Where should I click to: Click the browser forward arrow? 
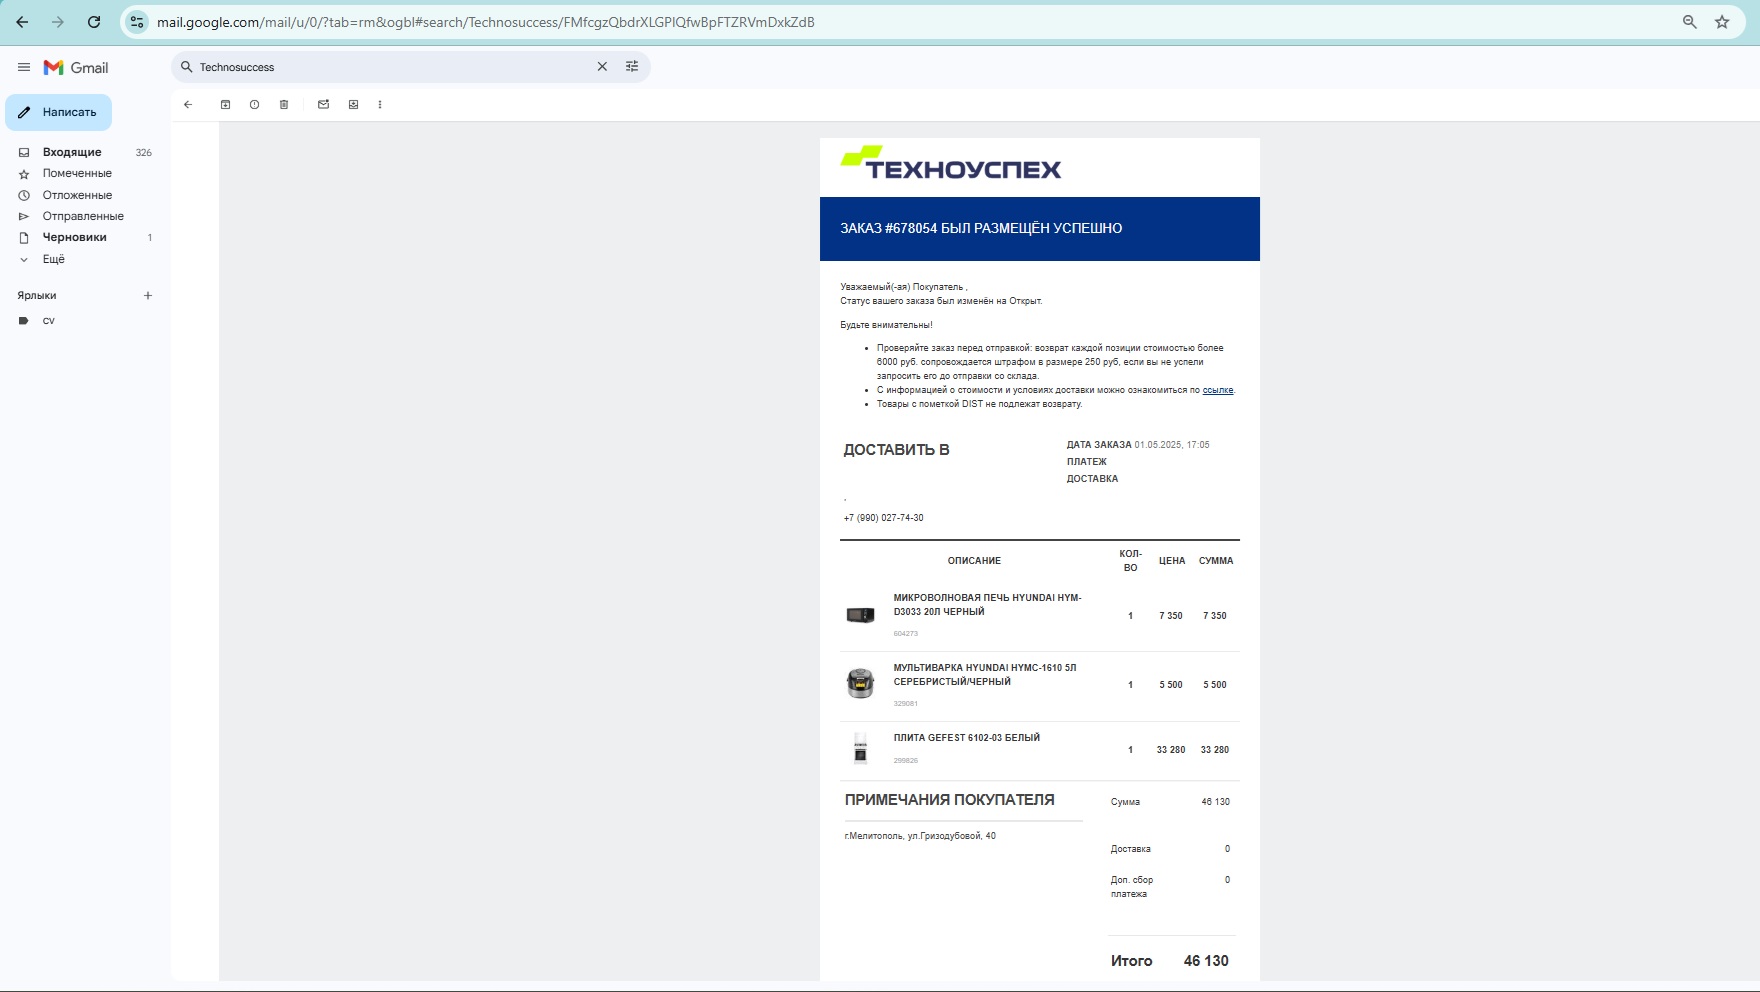tap(58, 22)
